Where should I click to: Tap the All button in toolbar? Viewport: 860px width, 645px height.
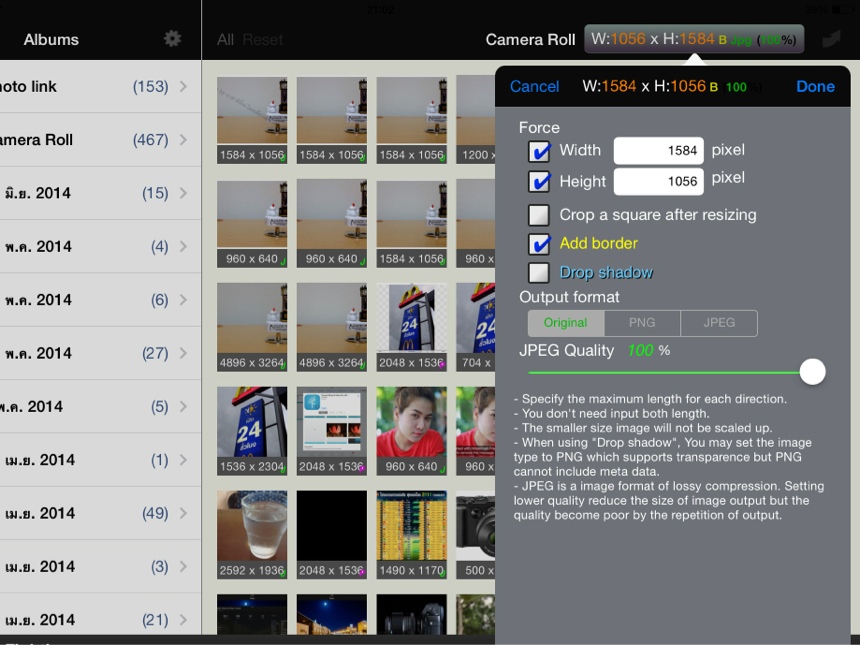225,39
